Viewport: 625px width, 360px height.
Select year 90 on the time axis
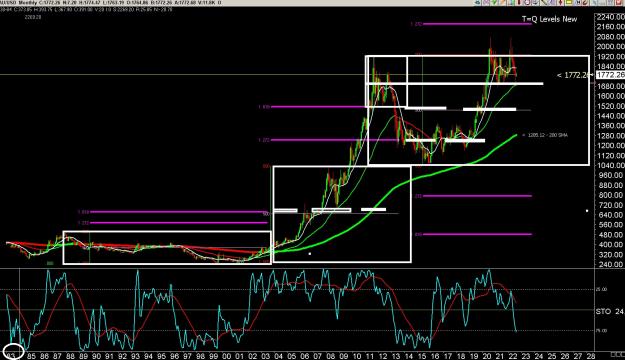point(96,356)
